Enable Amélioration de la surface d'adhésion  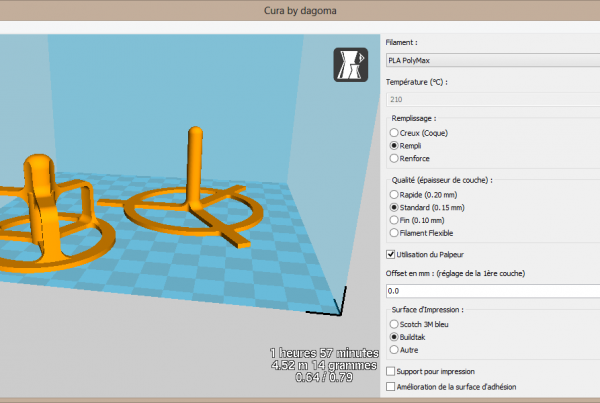pyautogui.click(x=390, y=387)
